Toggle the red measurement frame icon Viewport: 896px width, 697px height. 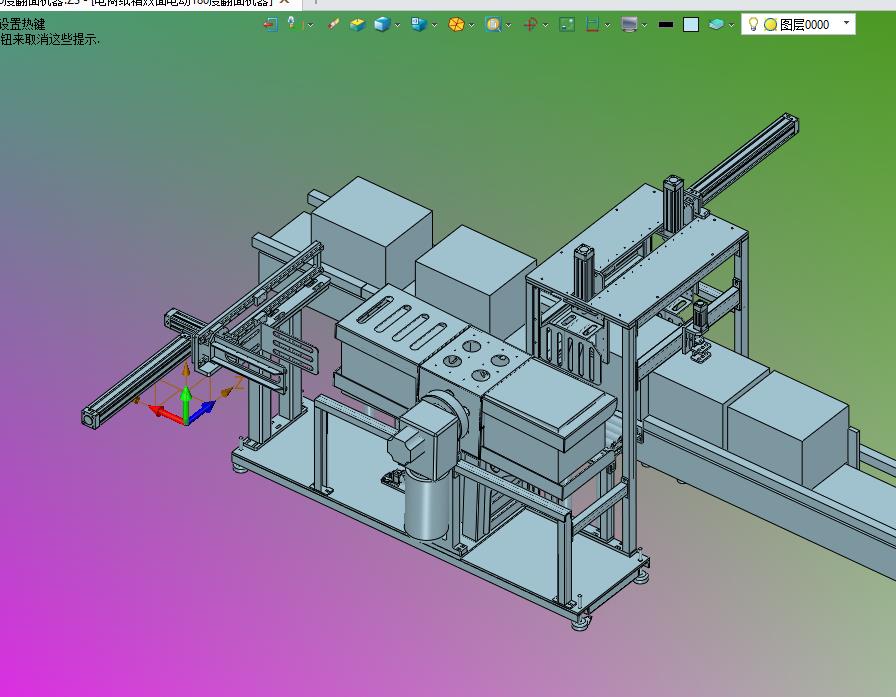(x=593, y=24)
